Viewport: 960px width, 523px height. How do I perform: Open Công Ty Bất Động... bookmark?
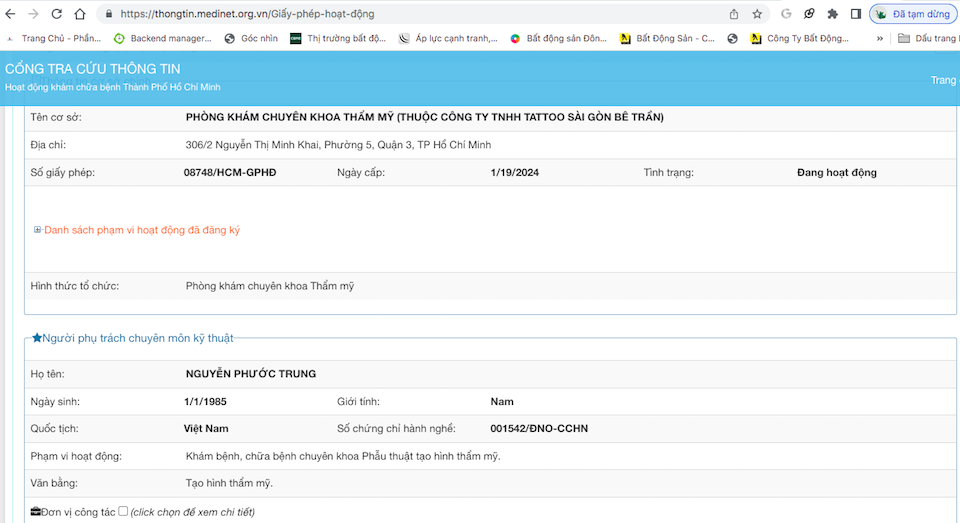800,38
